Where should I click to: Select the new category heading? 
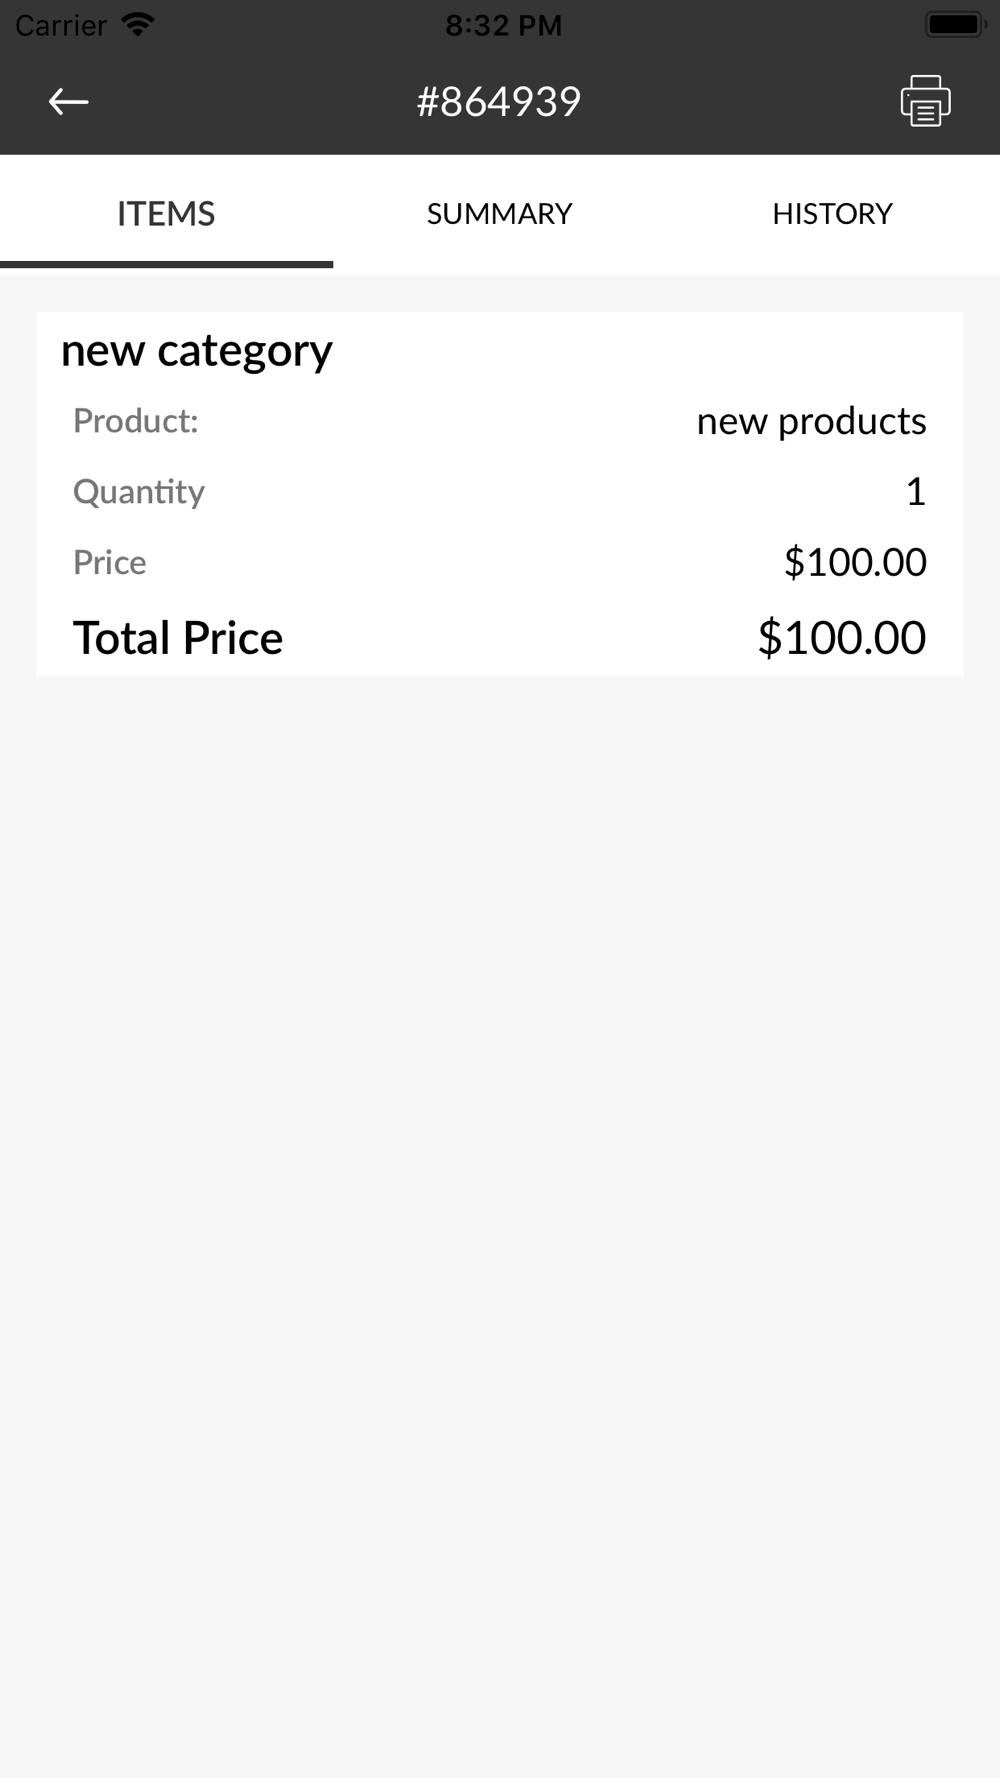197,351
